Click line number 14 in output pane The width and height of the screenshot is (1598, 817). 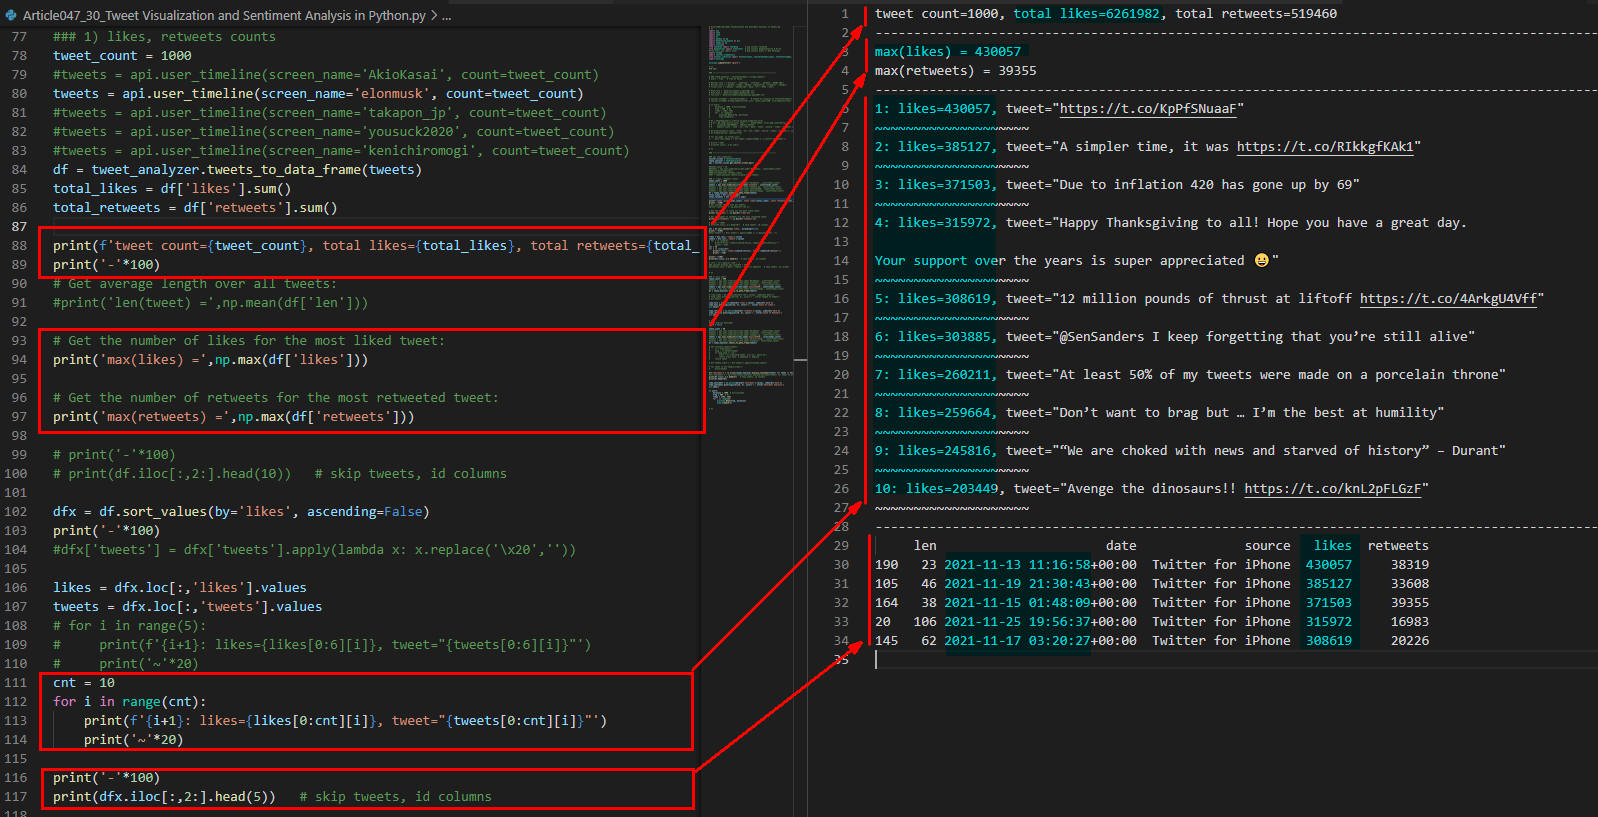(x=841, y=260)
